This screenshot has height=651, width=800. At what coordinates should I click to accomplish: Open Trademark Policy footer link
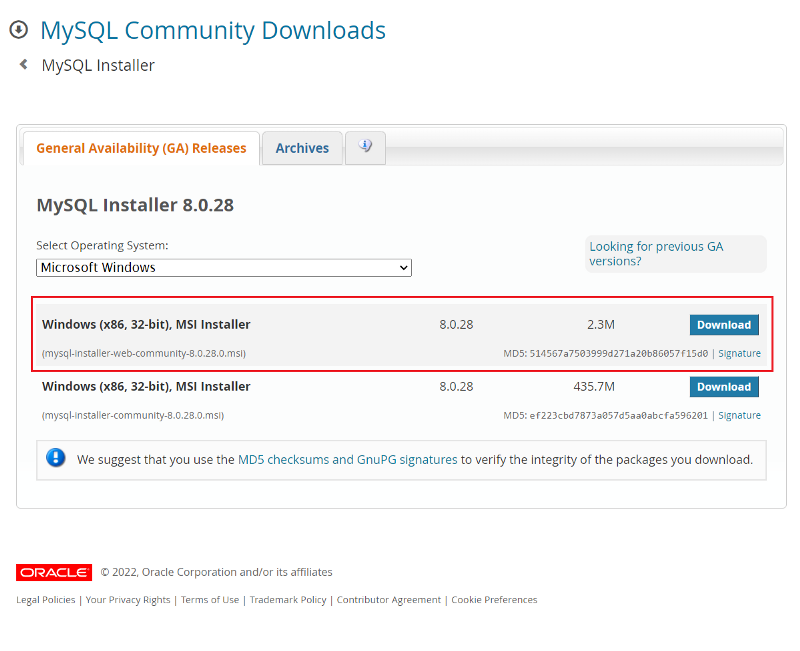tap(288, 599)
